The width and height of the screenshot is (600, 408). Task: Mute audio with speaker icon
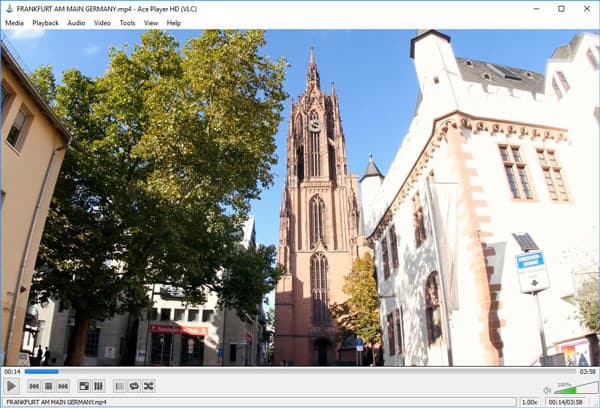point(547,389)
